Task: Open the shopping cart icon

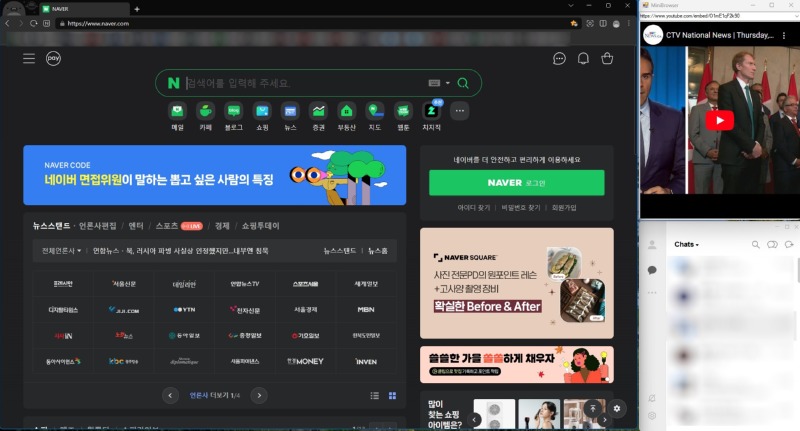Action: point(607,58)
